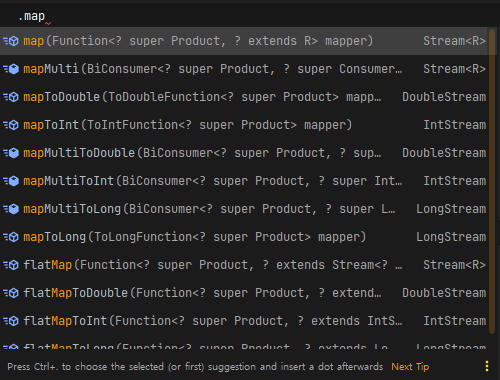This screenshot has height=380, width=500.
Task: Click the DoubleStream return type of flatMapToDouble
Action: [444, 293]
